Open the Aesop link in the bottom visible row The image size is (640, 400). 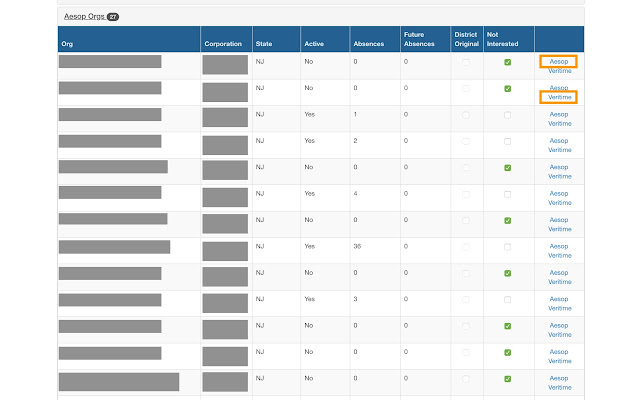tap(559, 378)
